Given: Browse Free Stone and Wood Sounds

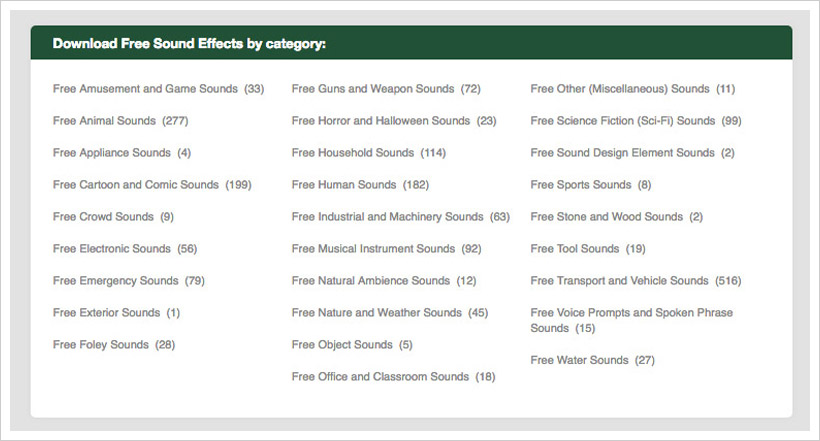Looking at the screenshot, I should click(607, 217).
